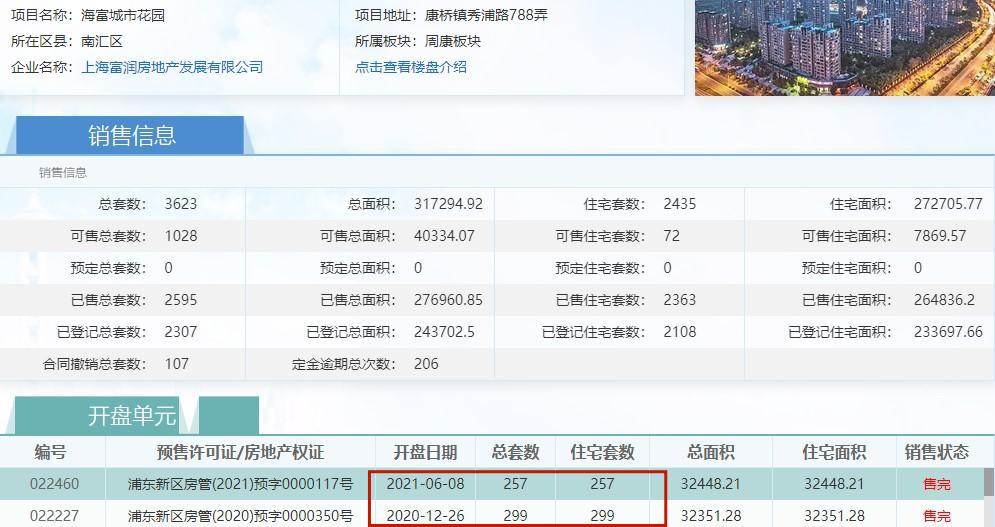This screenshot has height=527, width=995.
Task: Click the 编号 column header
Action: (x=50, y=452)
